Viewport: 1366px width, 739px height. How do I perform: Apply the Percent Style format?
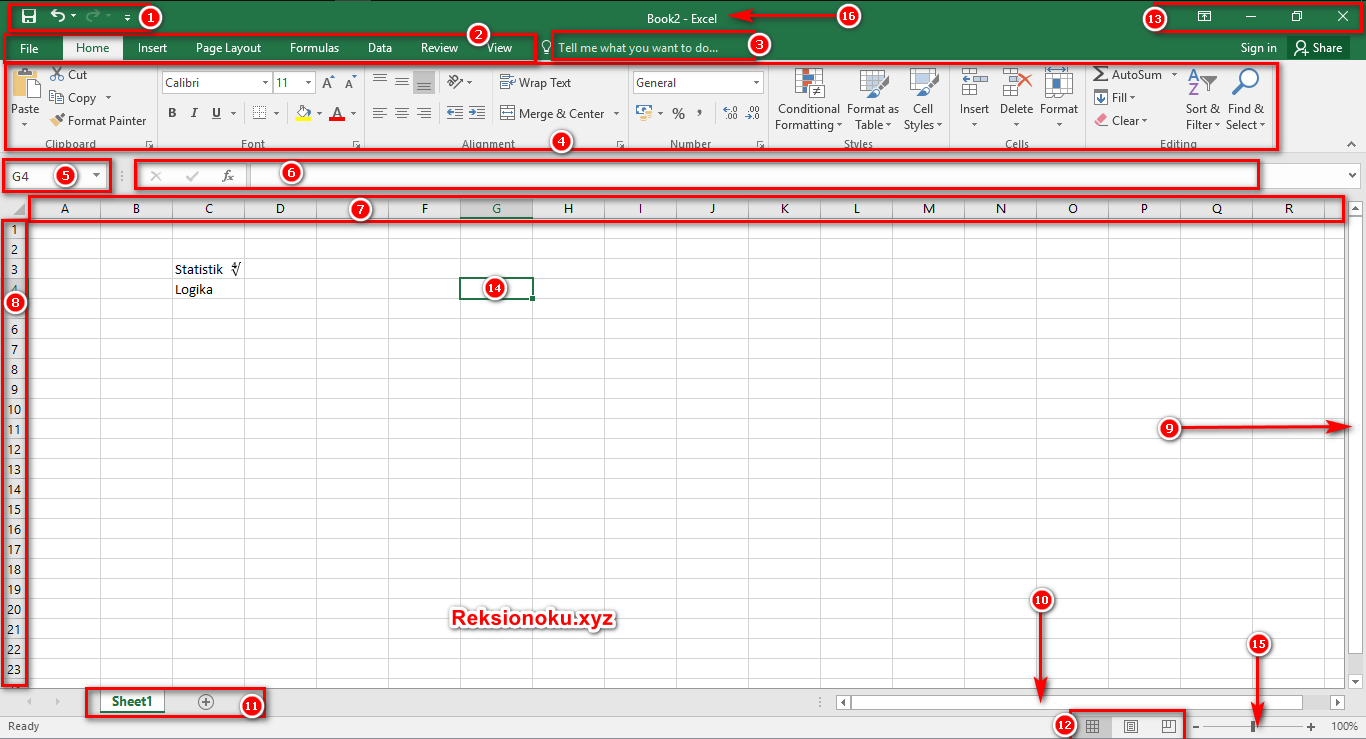click(x=677, y=113)
